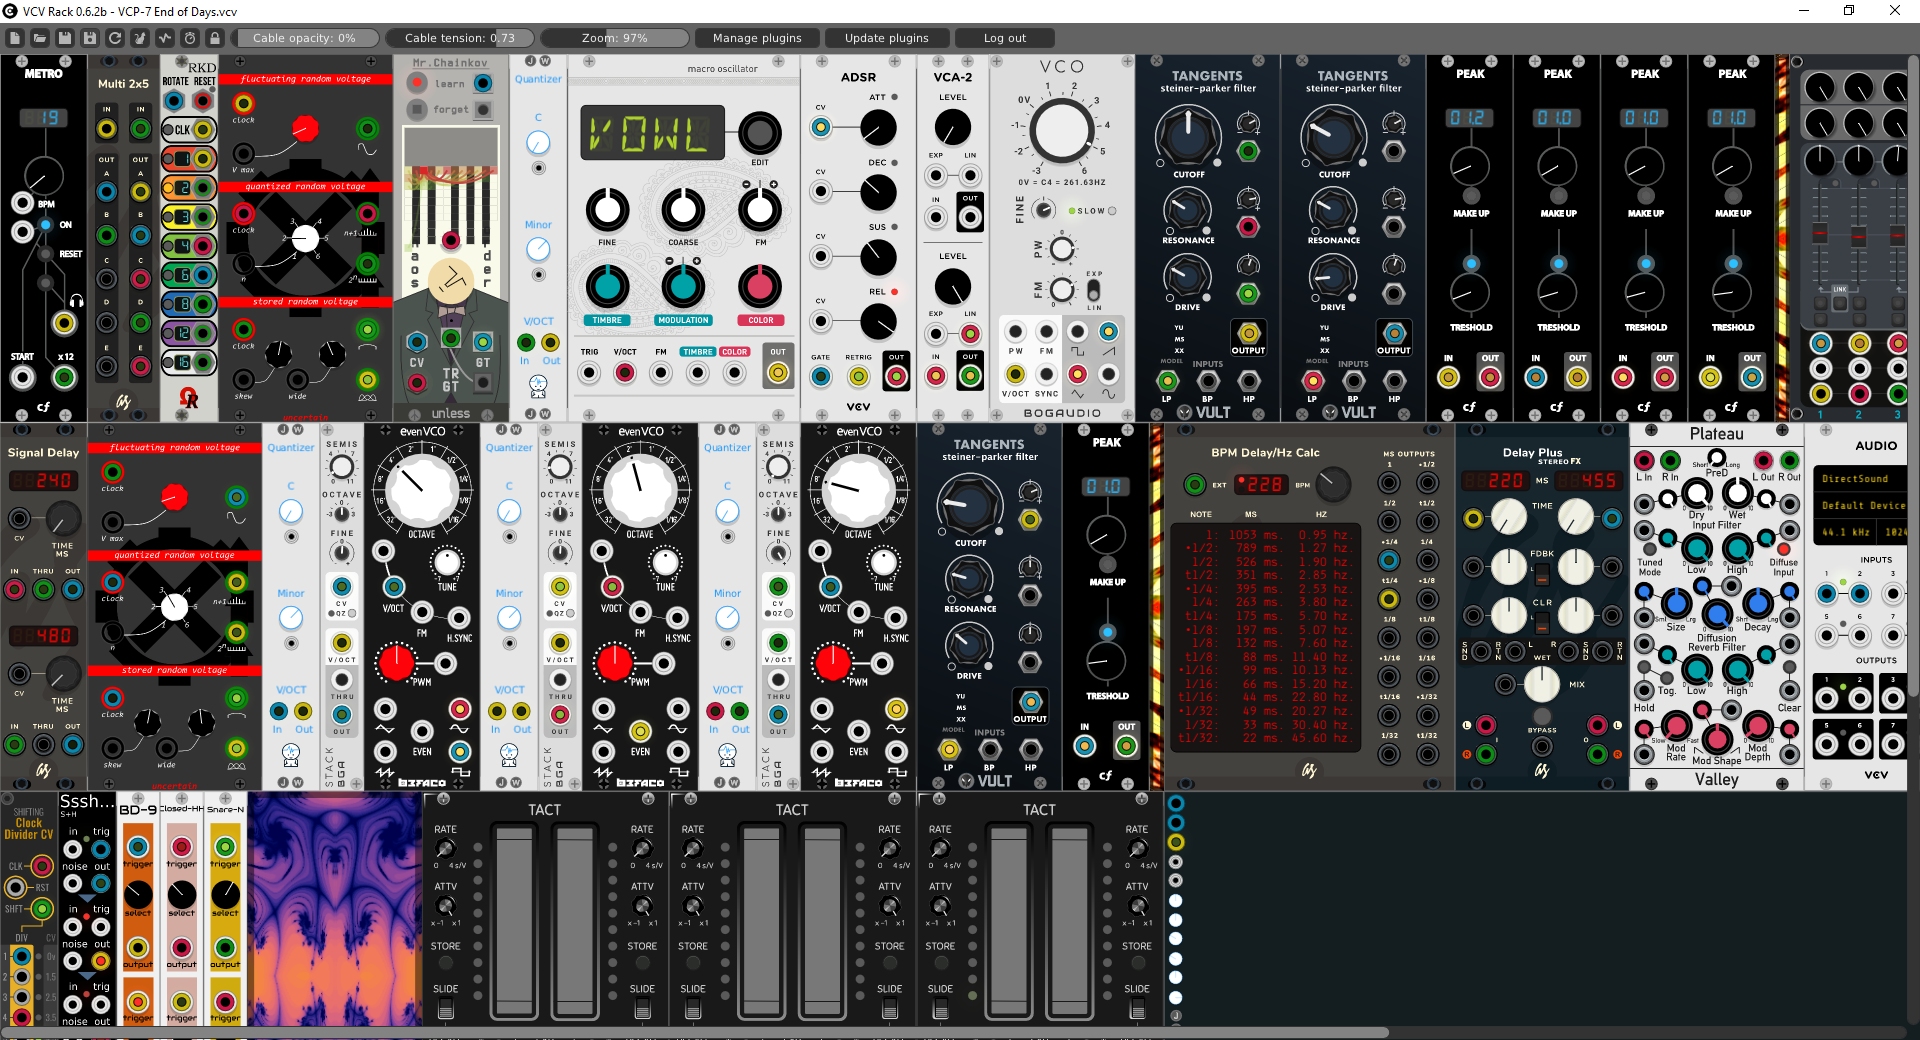
Task: Click the Bogaudio VCO large frequency knob
Action: 1062,131
